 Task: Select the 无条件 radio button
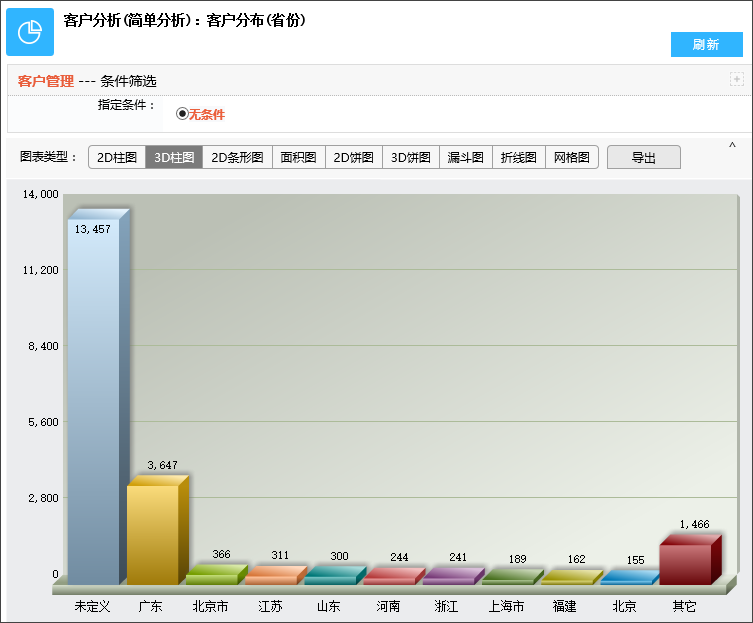tap(182, 114)
